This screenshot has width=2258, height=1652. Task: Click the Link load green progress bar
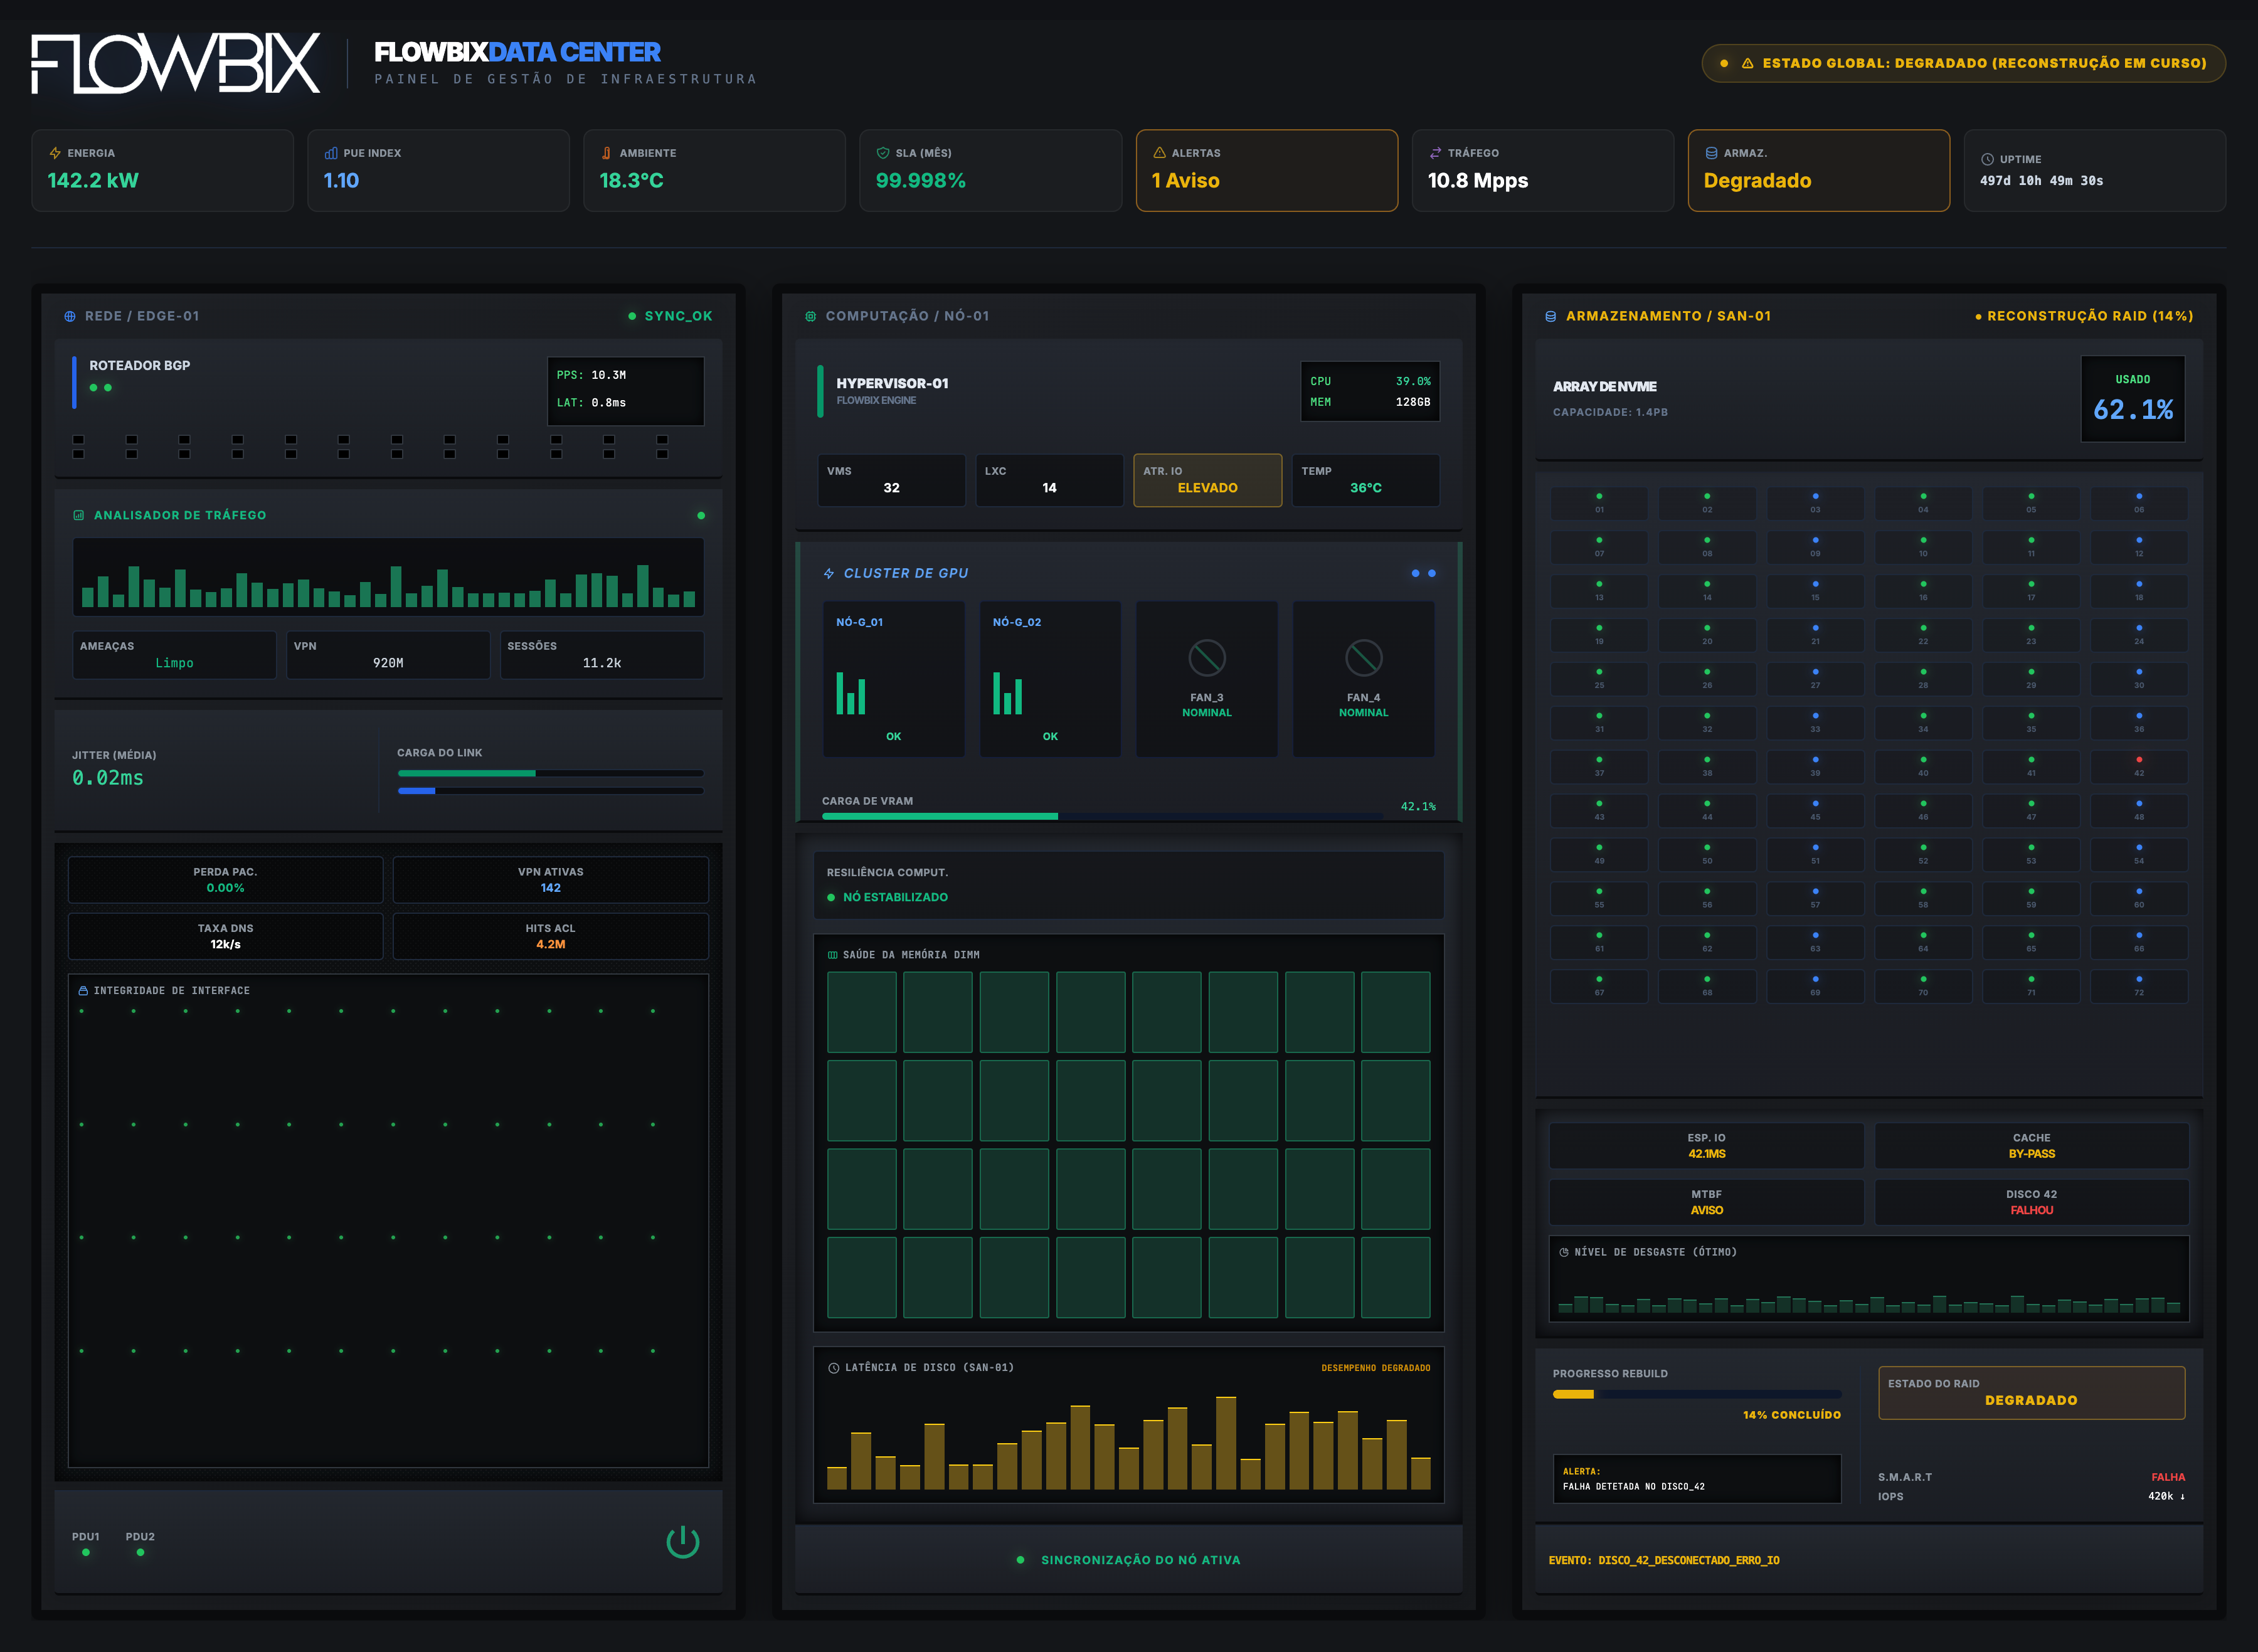[x=550, y=773]
